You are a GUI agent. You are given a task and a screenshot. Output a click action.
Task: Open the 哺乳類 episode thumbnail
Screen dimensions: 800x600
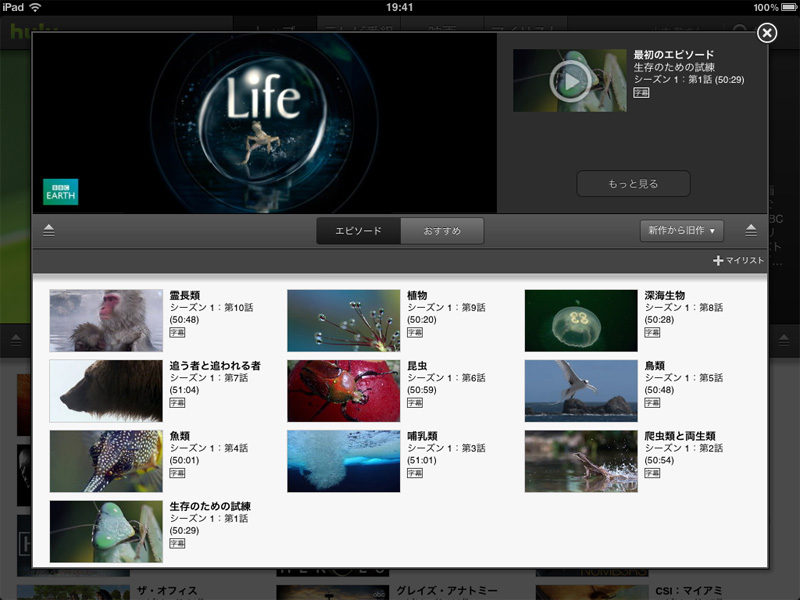tap(343, 461)
